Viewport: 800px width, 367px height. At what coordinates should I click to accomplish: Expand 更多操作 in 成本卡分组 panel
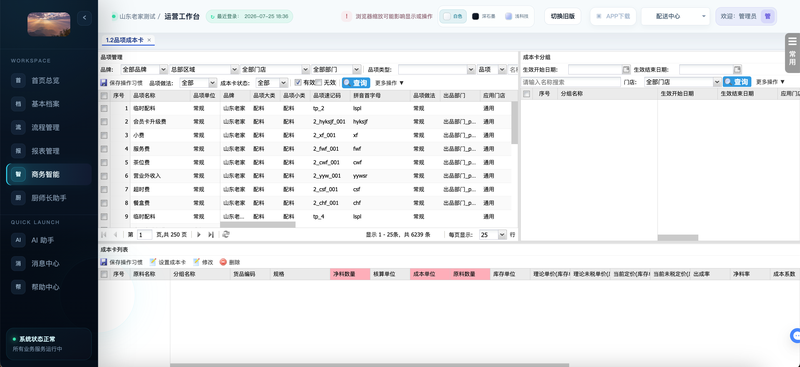click(x=770, y=82)
